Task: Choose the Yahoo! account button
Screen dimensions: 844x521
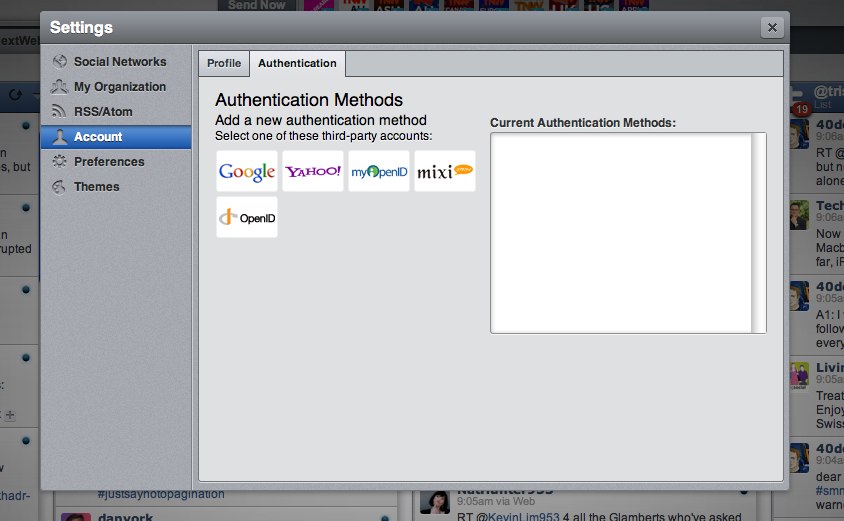Action: coord(313,171)
